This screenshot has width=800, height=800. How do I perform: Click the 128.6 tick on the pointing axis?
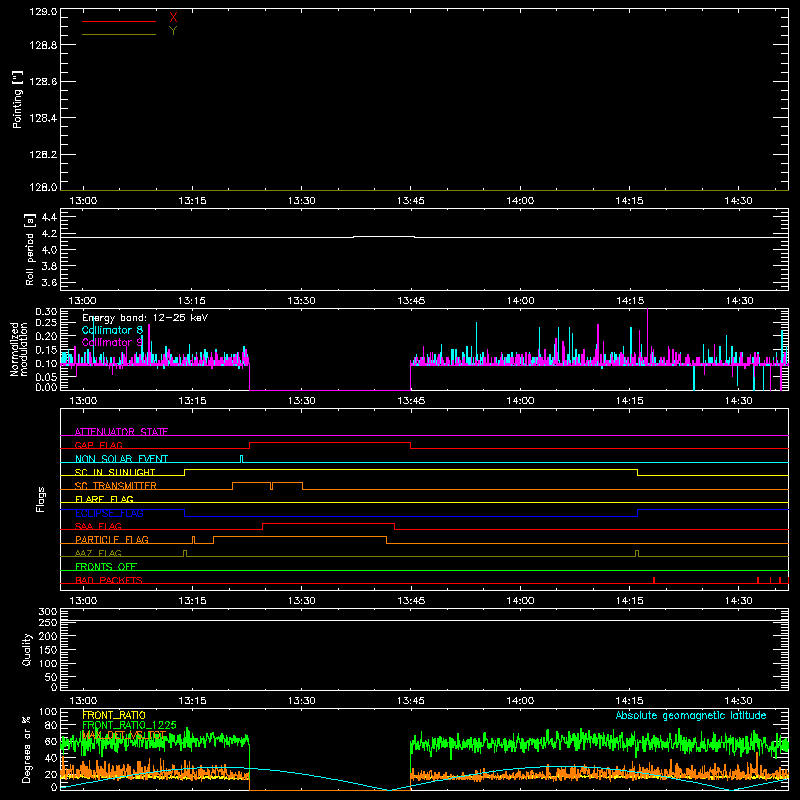43,82
